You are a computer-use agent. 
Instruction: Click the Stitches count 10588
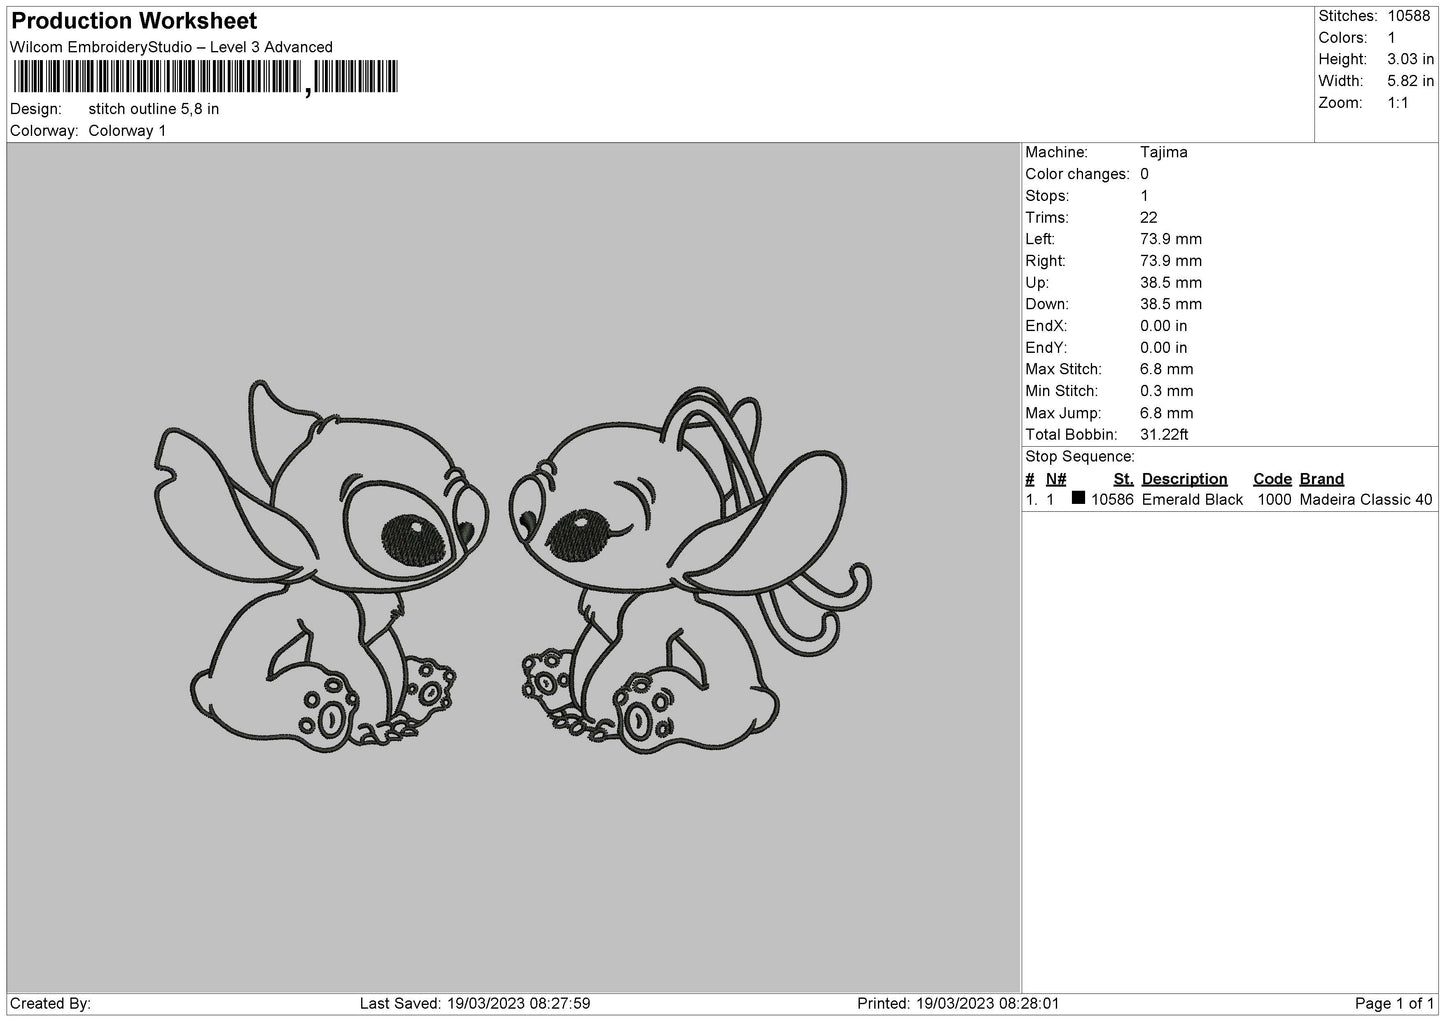pyautogui.click(x=1408, y=16)
